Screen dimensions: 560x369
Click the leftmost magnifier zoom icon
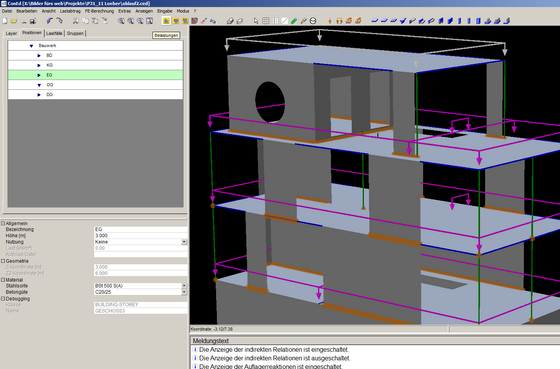[121, 21]
